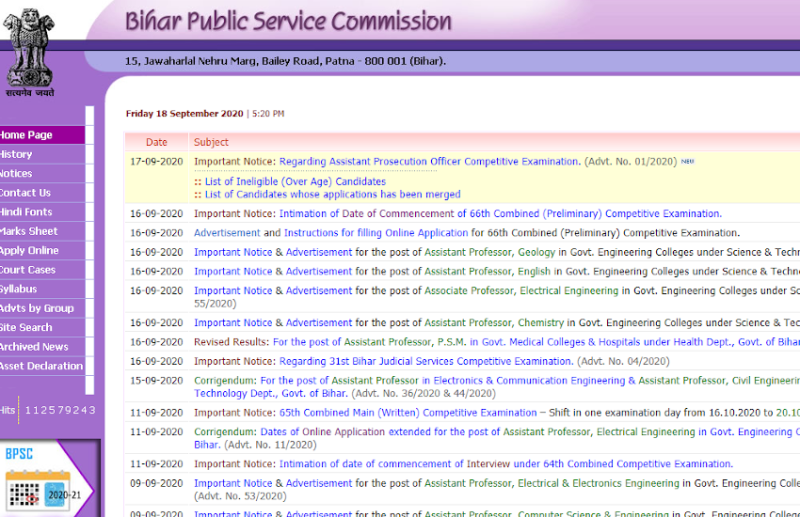The height and width of the screenshot is (517, 800).
Task: Click the Bihar Public Service Commission header title
Action: 288,21
